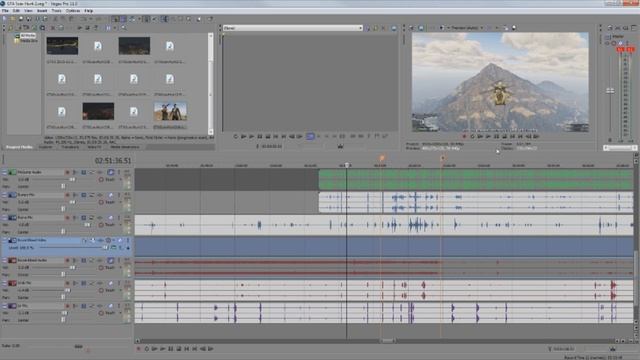Select the two-characters thumbnail in Project Media
This screenshot has width=640, height=360.
171,111
